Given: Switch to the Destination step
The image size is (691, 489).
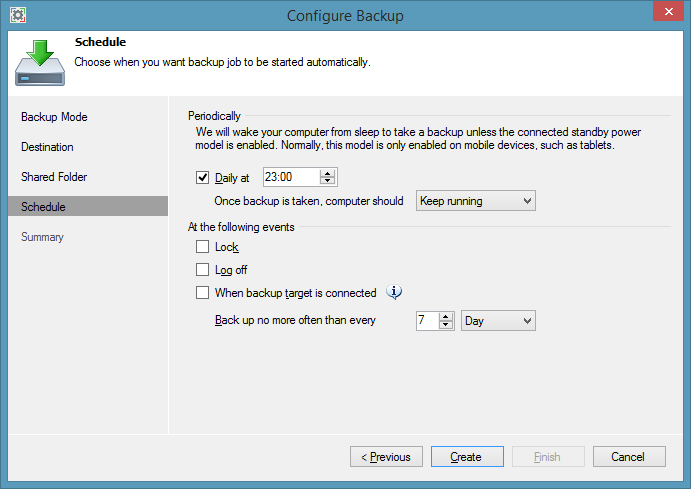Looking at the screenshot, I should [x=48, y=147].
